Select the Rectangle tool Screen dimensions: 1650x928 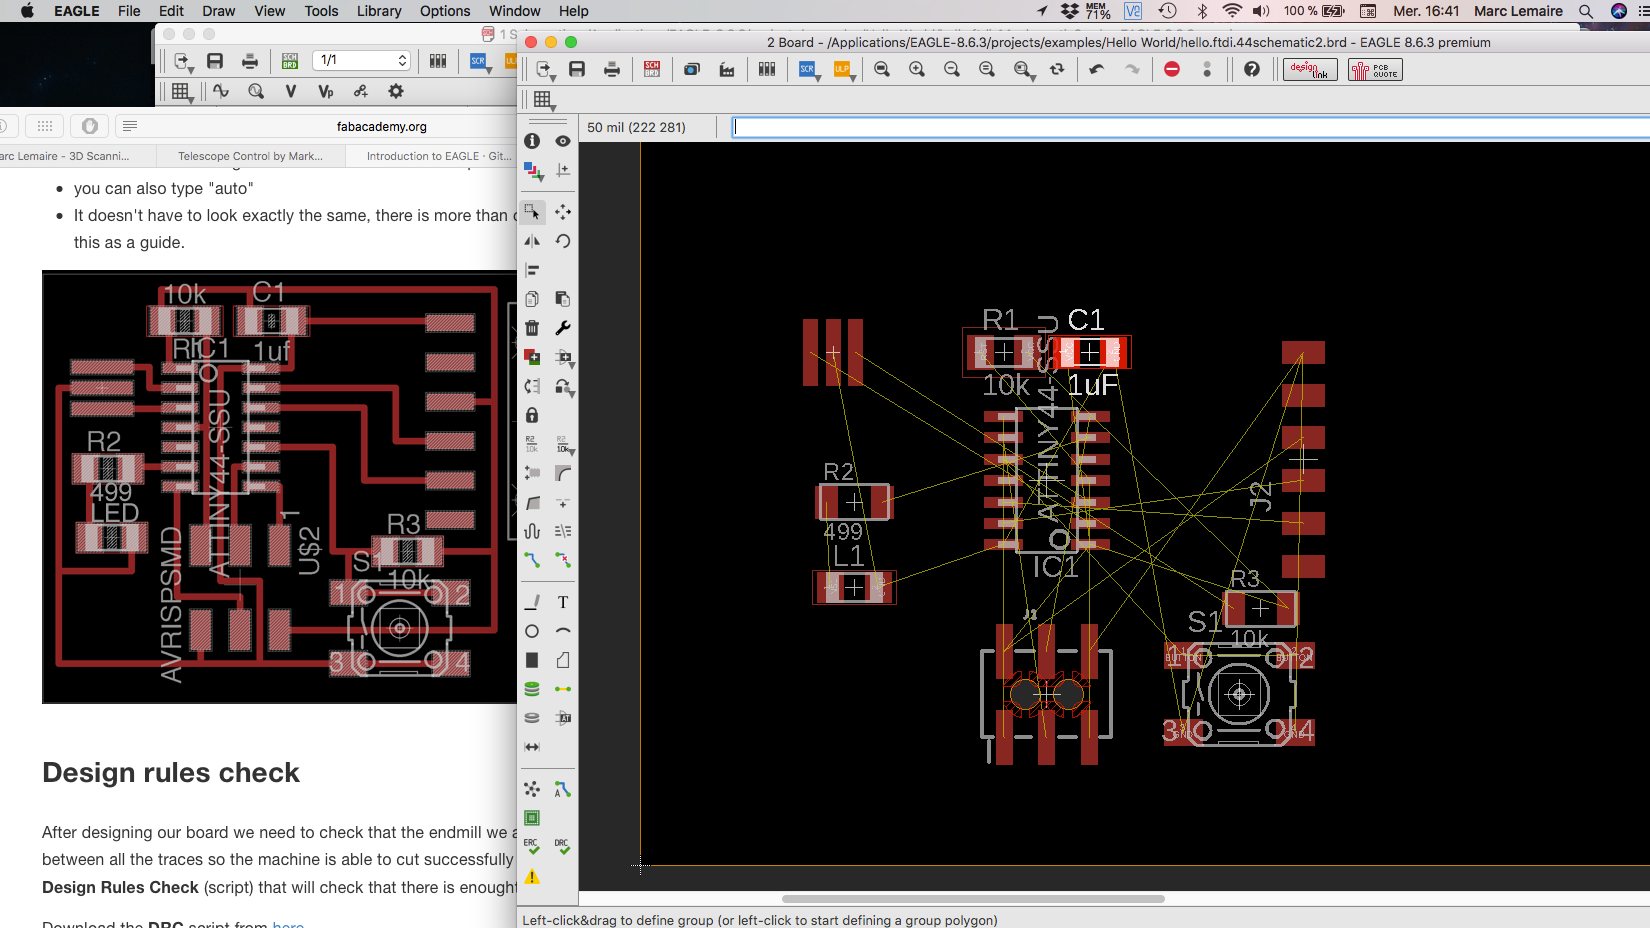[532, 660]
